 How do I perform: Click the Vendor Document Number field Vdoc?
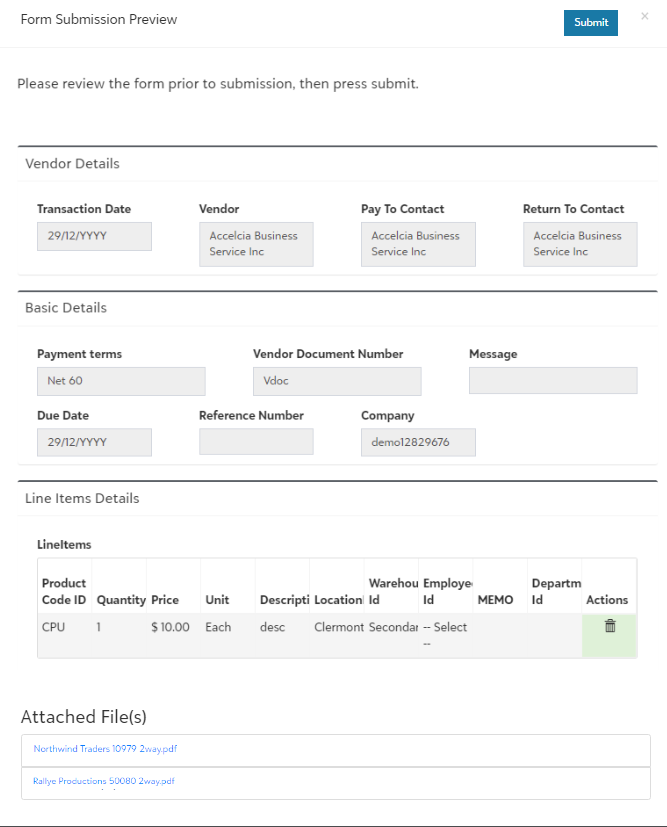click(337, 381)
